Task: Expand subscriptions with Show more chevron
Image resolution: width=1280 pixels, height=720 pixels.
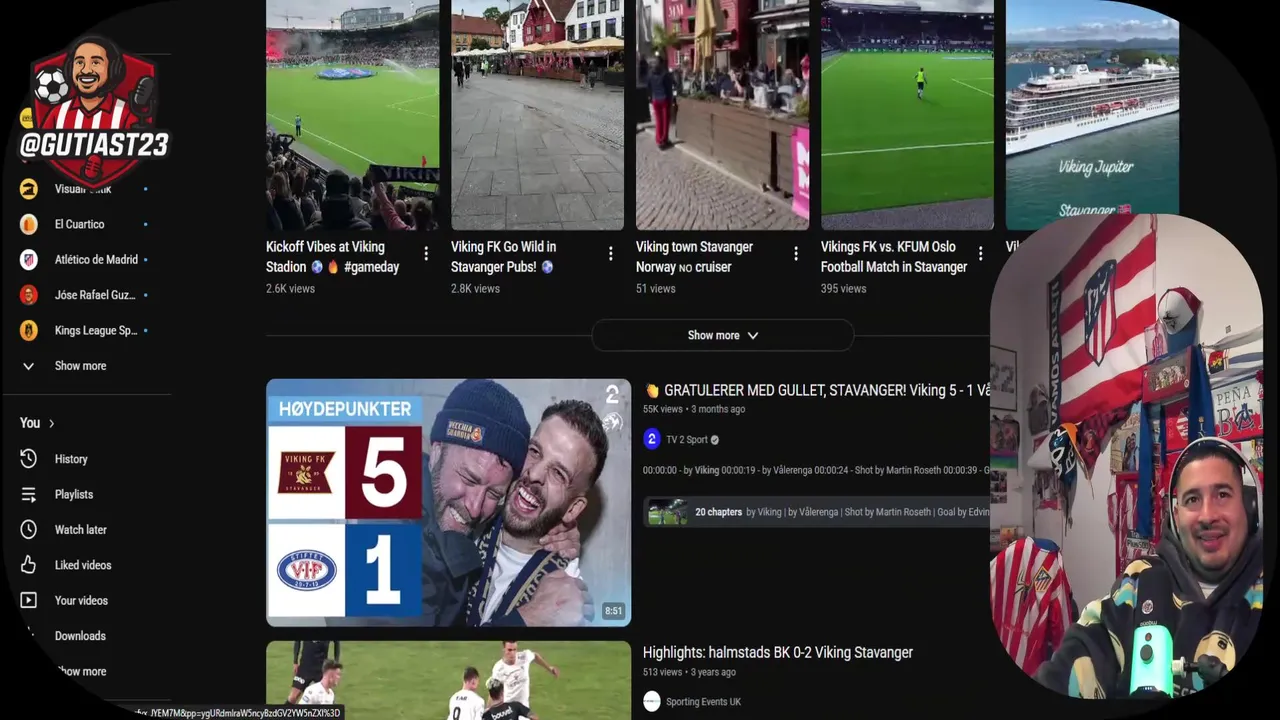Action: [x=29, y=366]
